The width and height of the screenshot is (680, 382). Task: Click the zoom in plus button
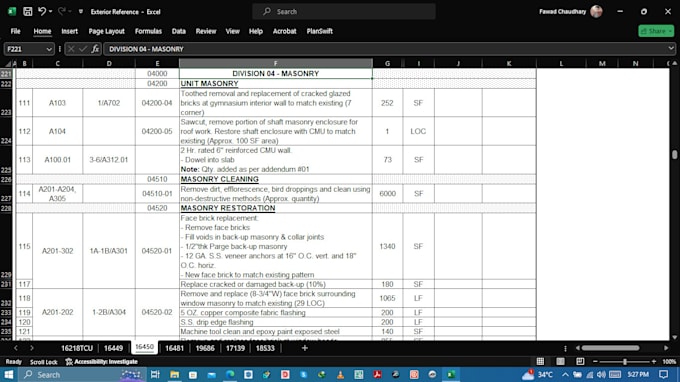(654, 361)
